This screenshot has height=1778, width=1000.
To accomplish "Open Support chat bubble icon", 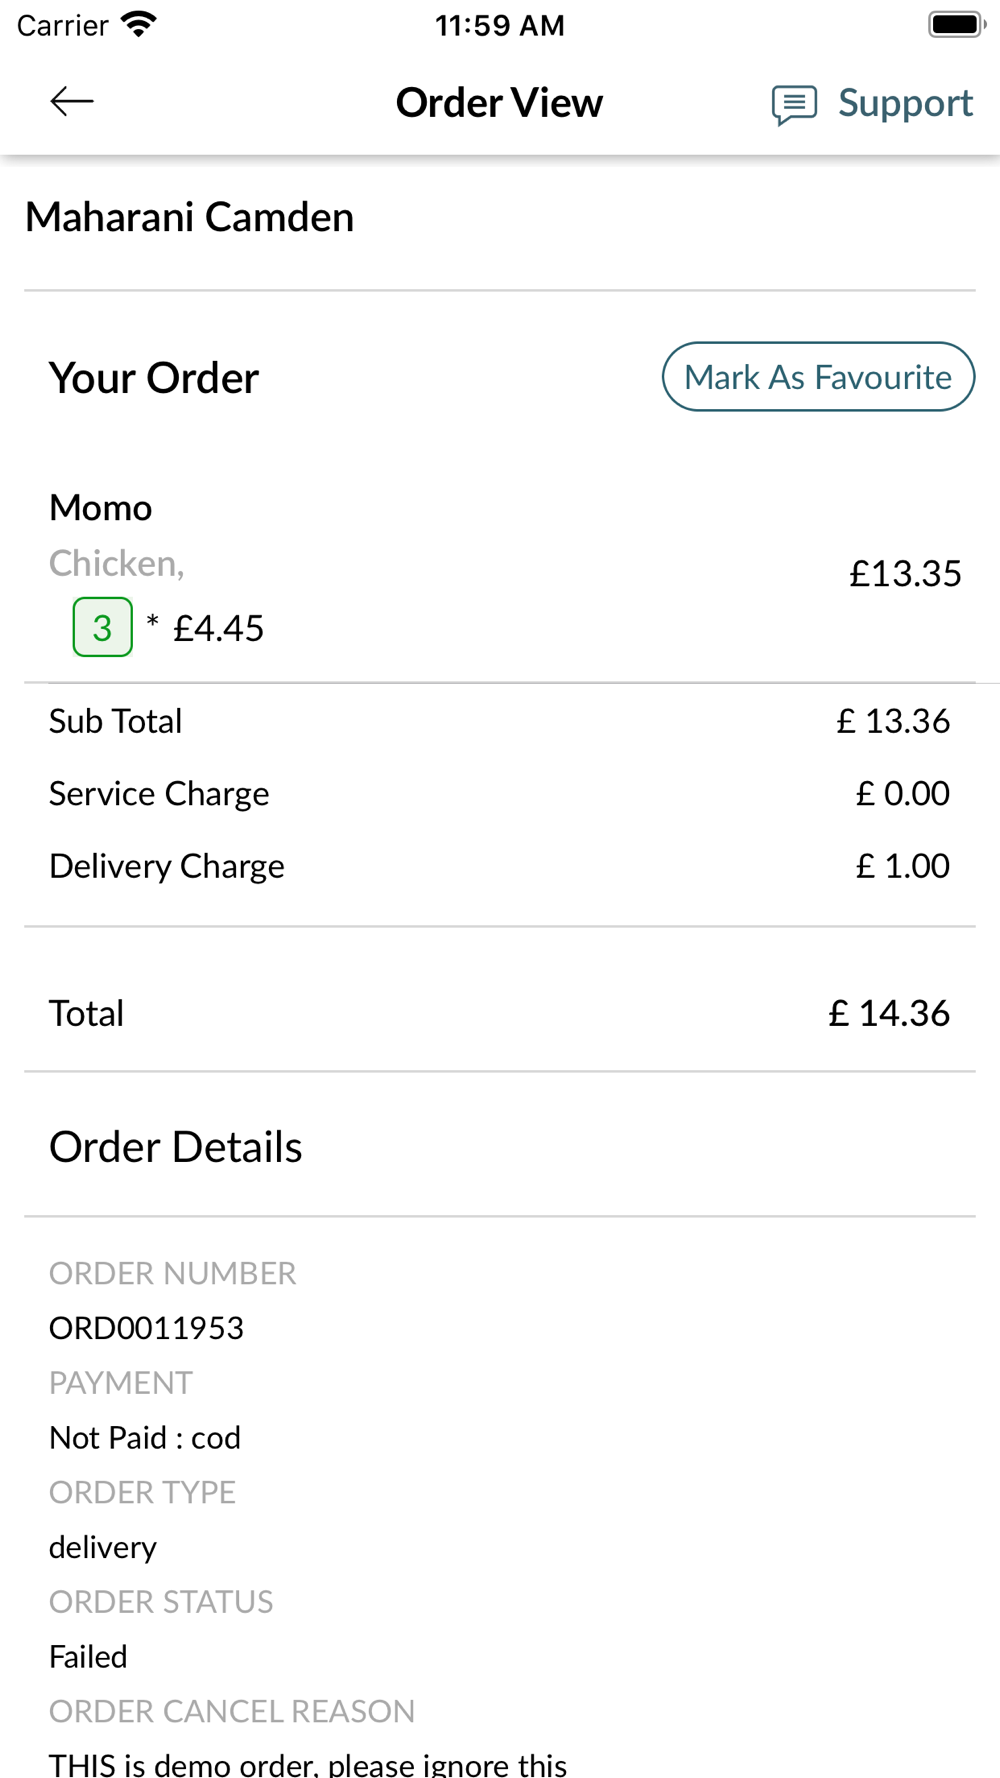I will tap(794, 104).
